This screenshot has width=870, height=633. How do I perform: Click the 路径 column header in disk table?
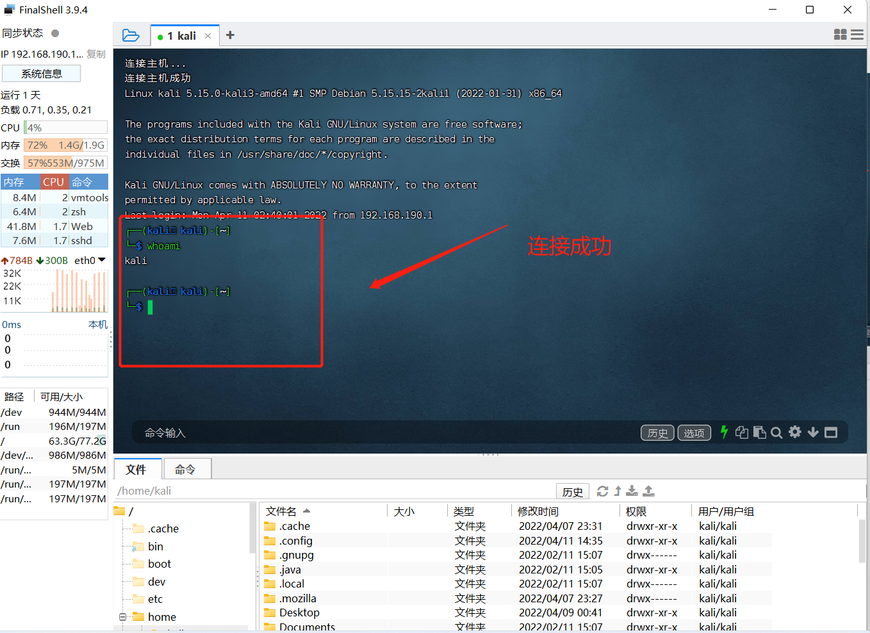click(15, 397)
